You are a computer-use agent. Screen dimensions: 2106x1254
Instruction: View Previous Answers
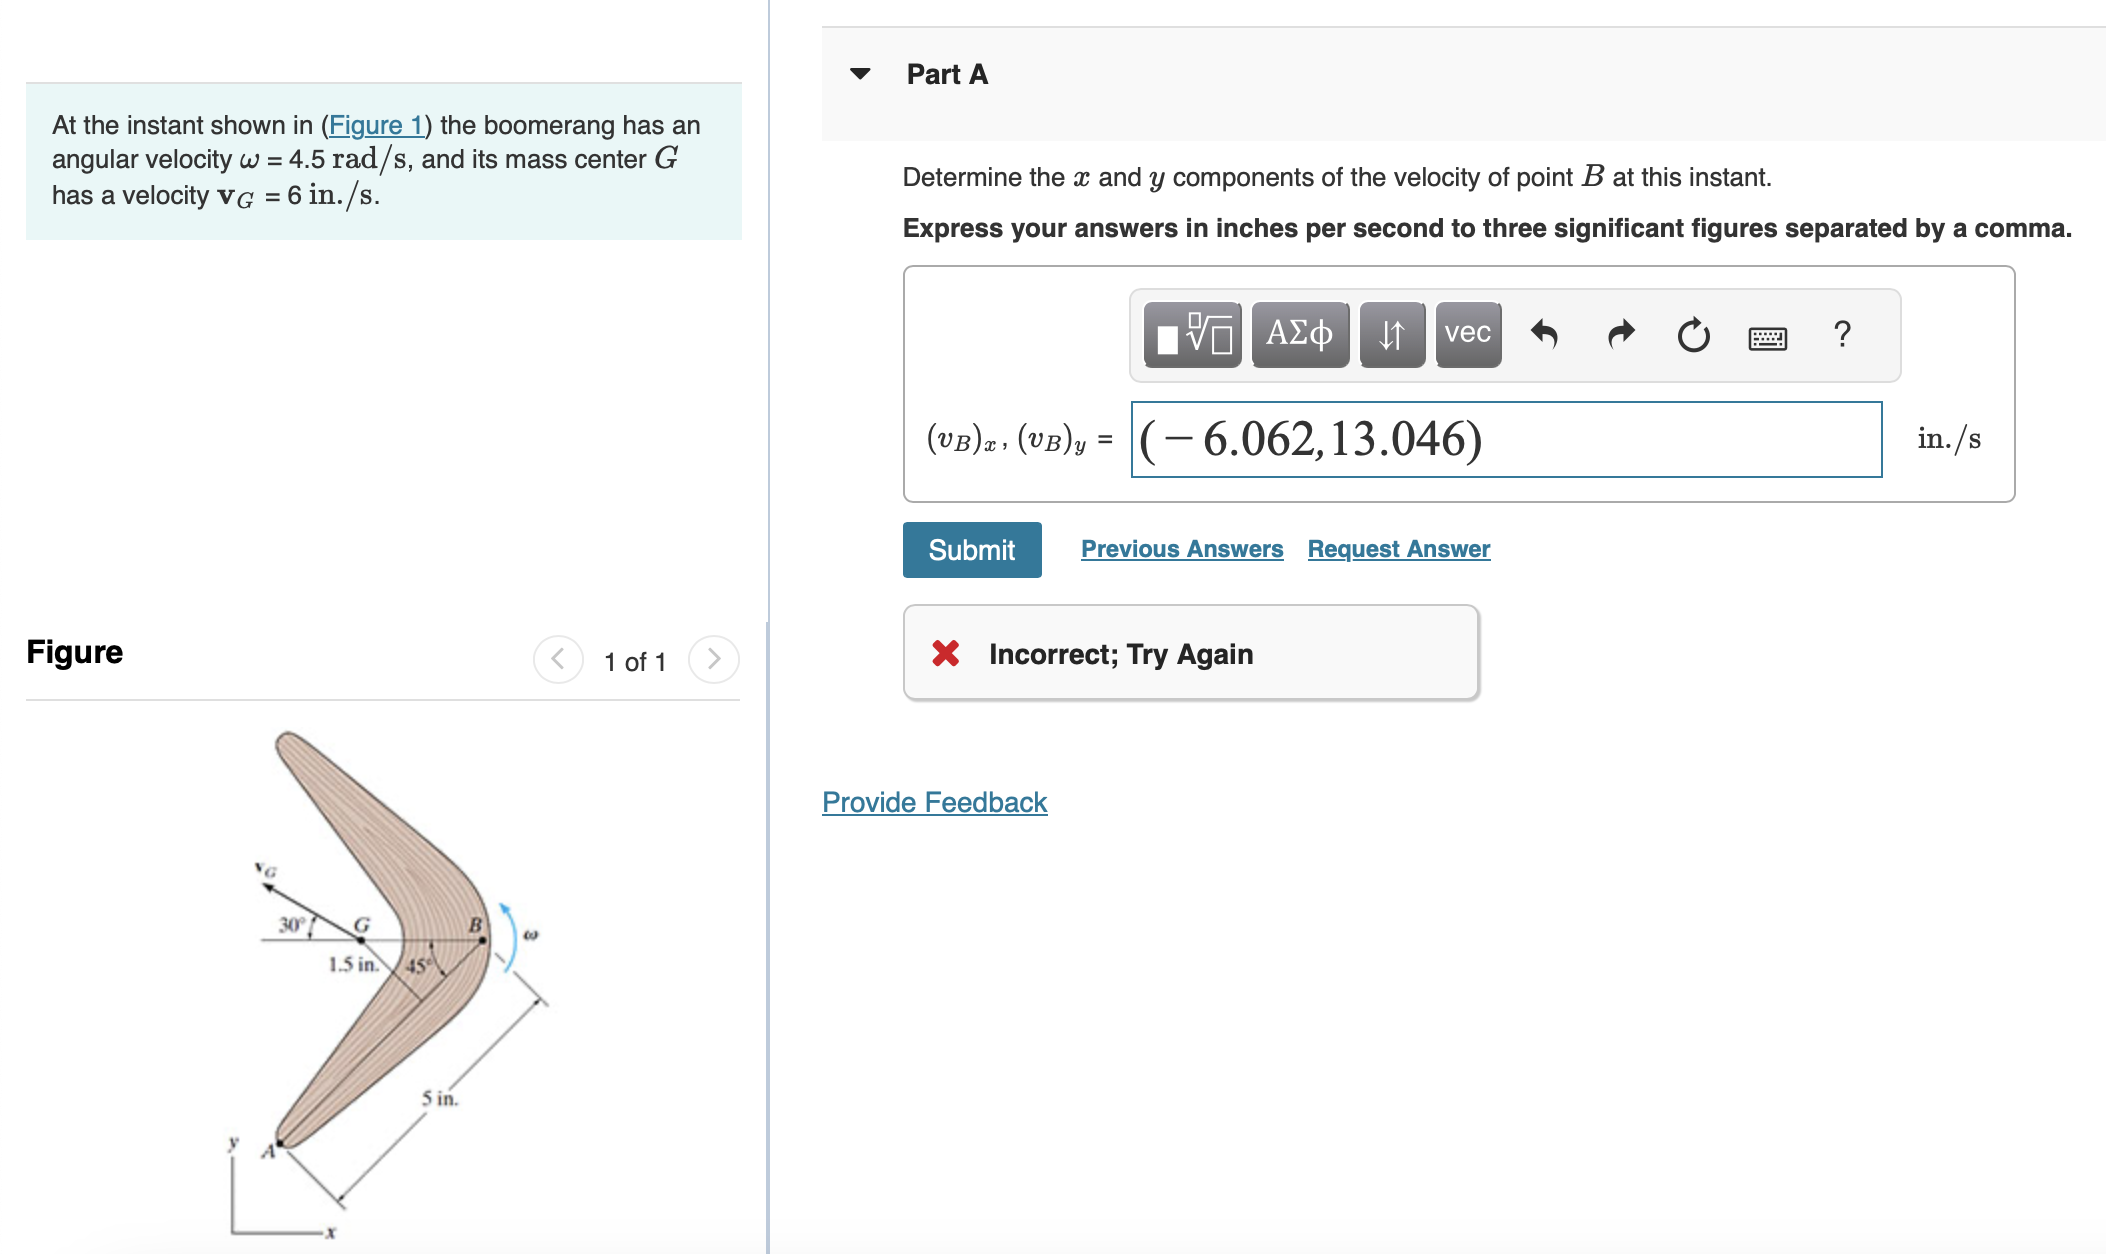click(x=1182, y=548)
